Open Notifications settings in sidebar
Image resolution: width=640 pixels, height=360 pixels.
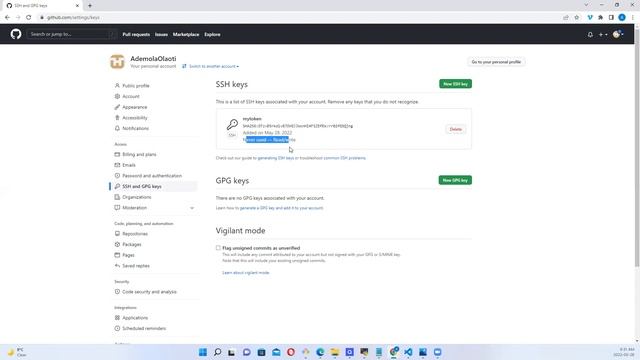136,128
